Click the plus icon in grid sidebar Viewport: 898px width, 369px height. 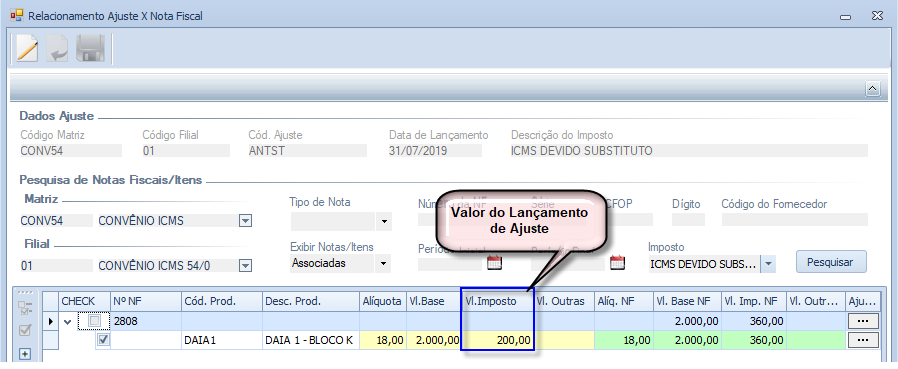click(x=25, y=354)
